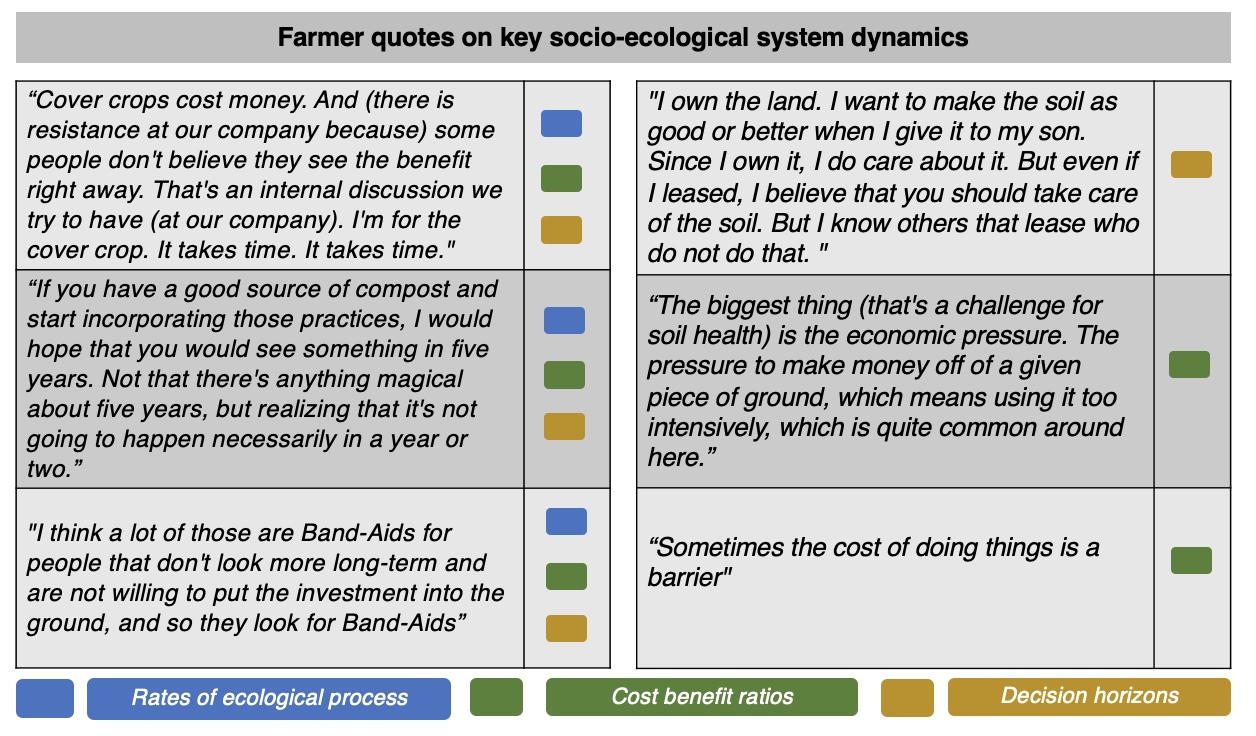Click the 'Cost benefit ratios' legend label
The image size is (1256, 736).
(x=702, y=697)
